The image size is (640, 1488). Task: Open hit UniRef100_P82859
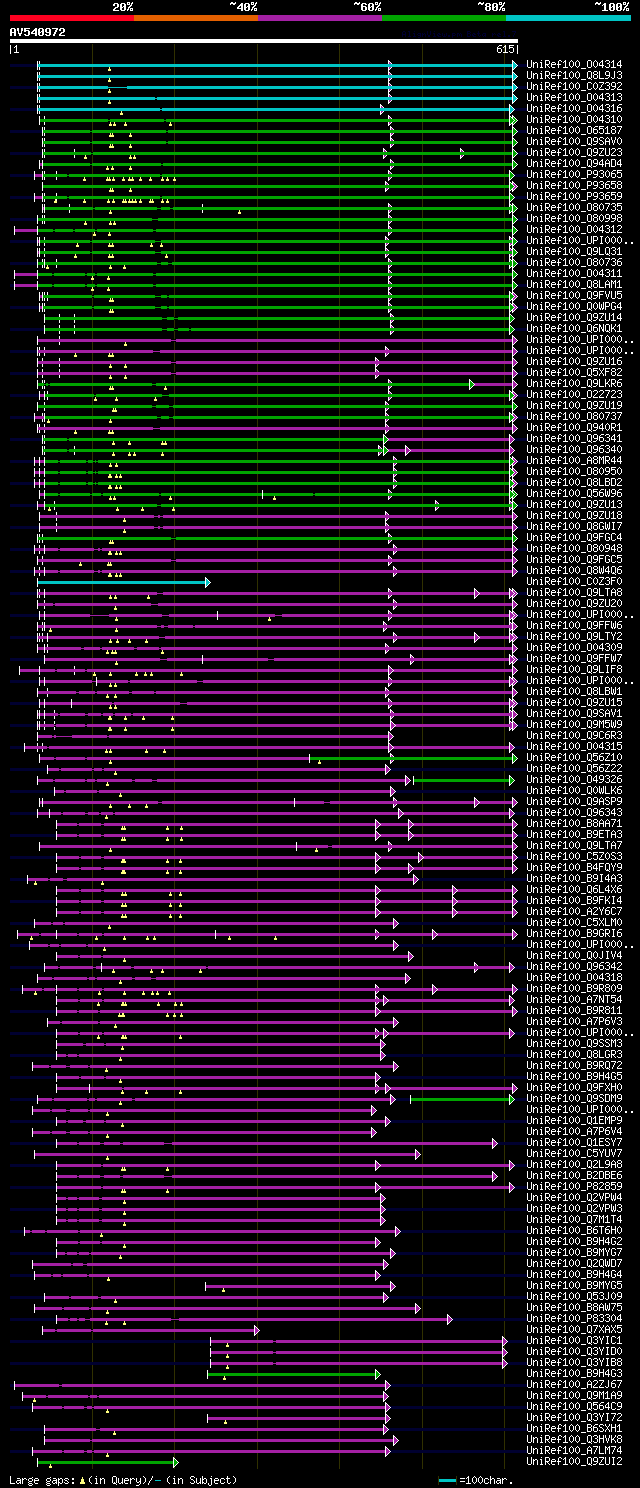(574, 1187)
